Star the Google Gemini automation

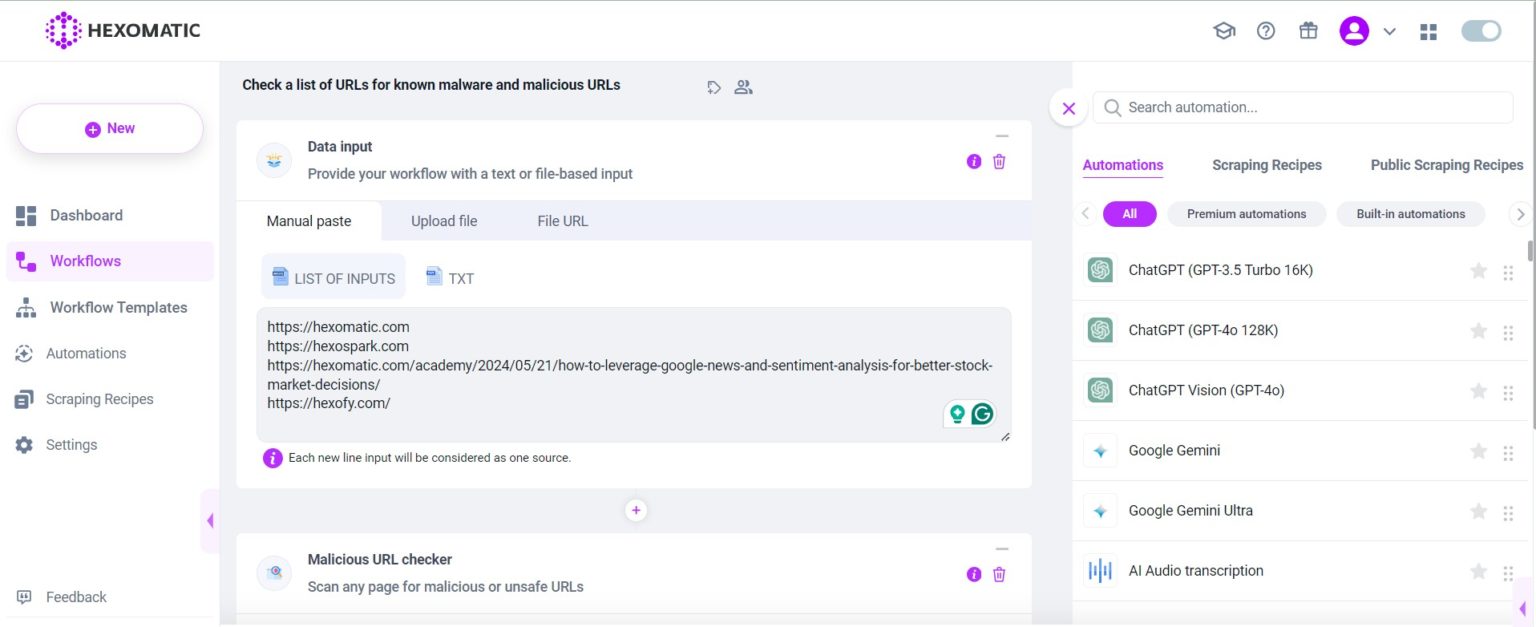(1478, 451)
